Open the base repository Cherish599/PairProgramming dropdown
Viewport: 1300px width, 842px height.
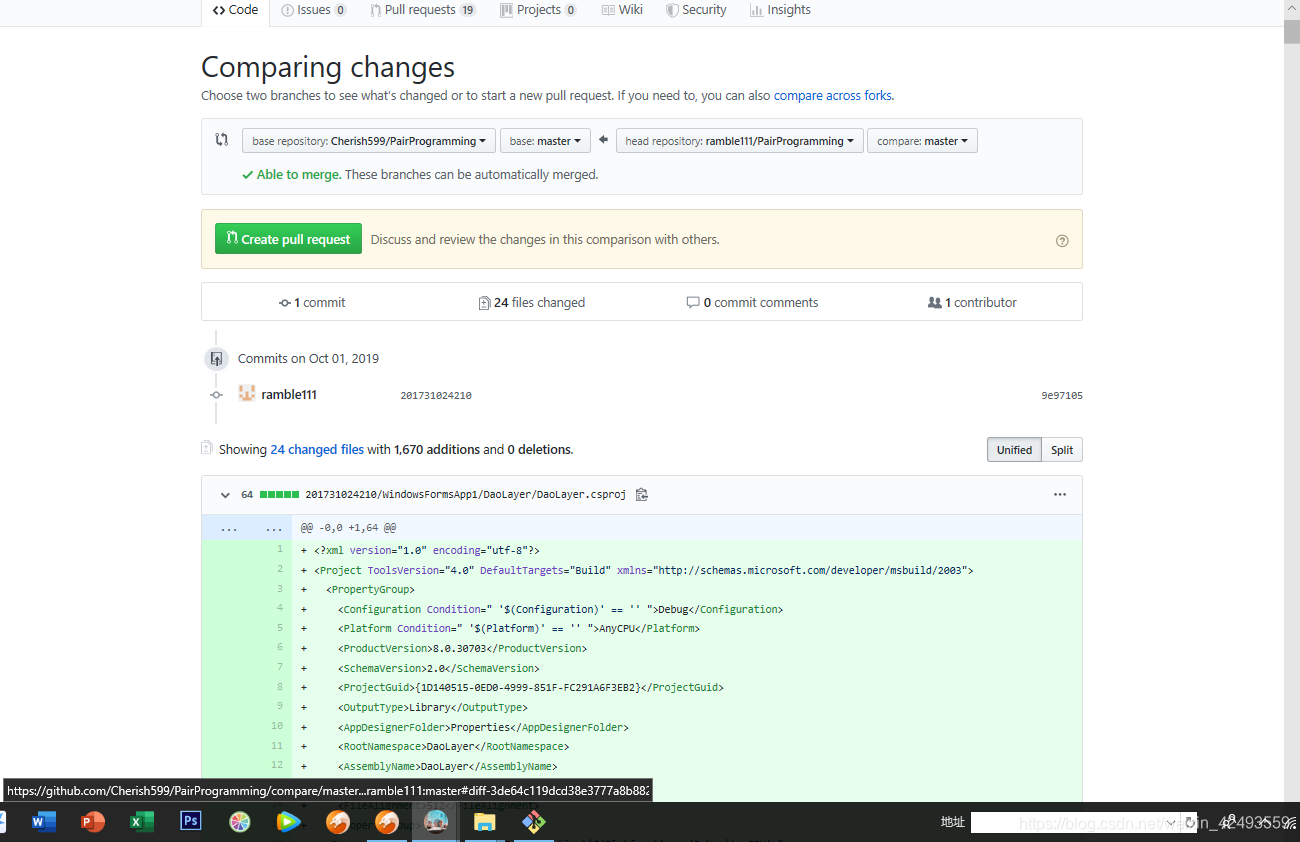coord(369,141)
